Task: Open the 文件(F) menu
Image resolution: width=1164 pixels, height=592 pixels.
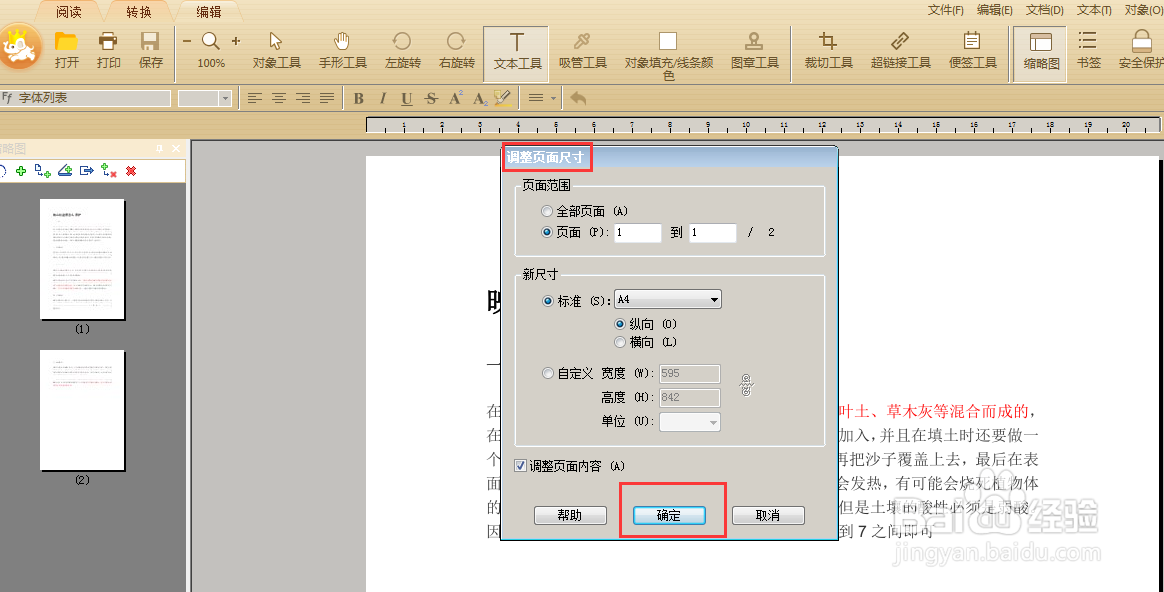Action: pyautogui.click(x=944, y=9)
